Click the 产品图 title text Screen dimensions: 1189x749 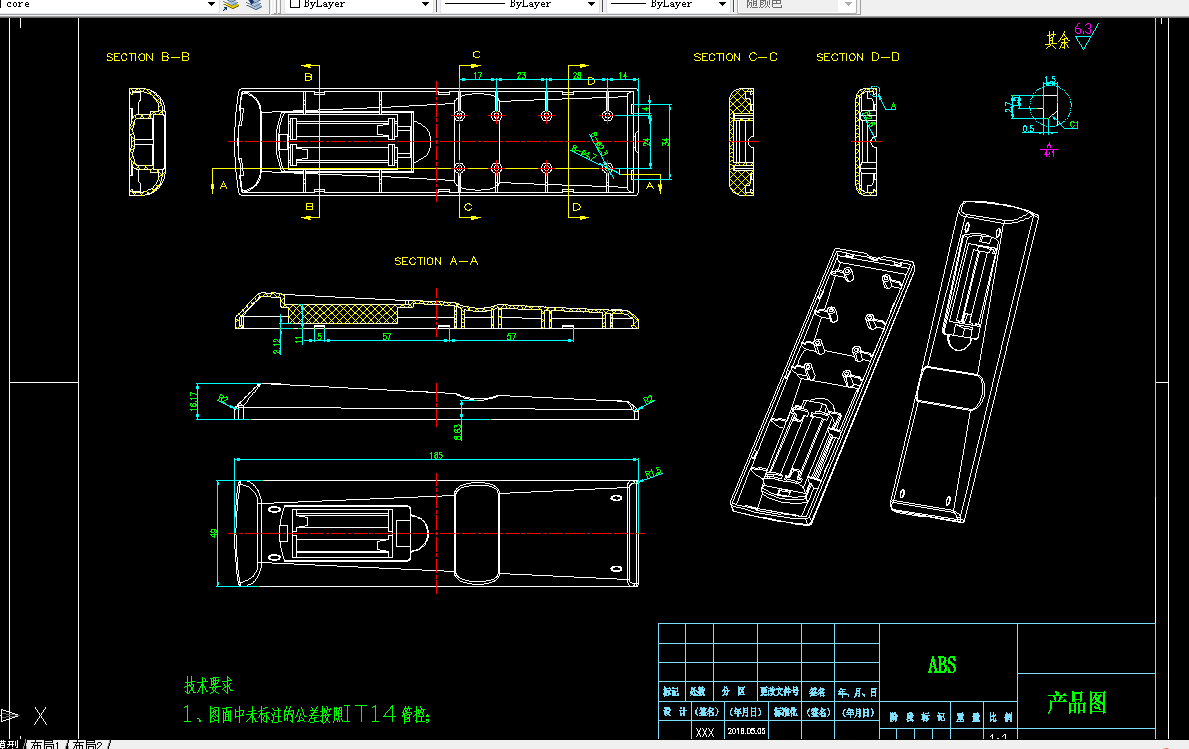tap(1077, 702)
